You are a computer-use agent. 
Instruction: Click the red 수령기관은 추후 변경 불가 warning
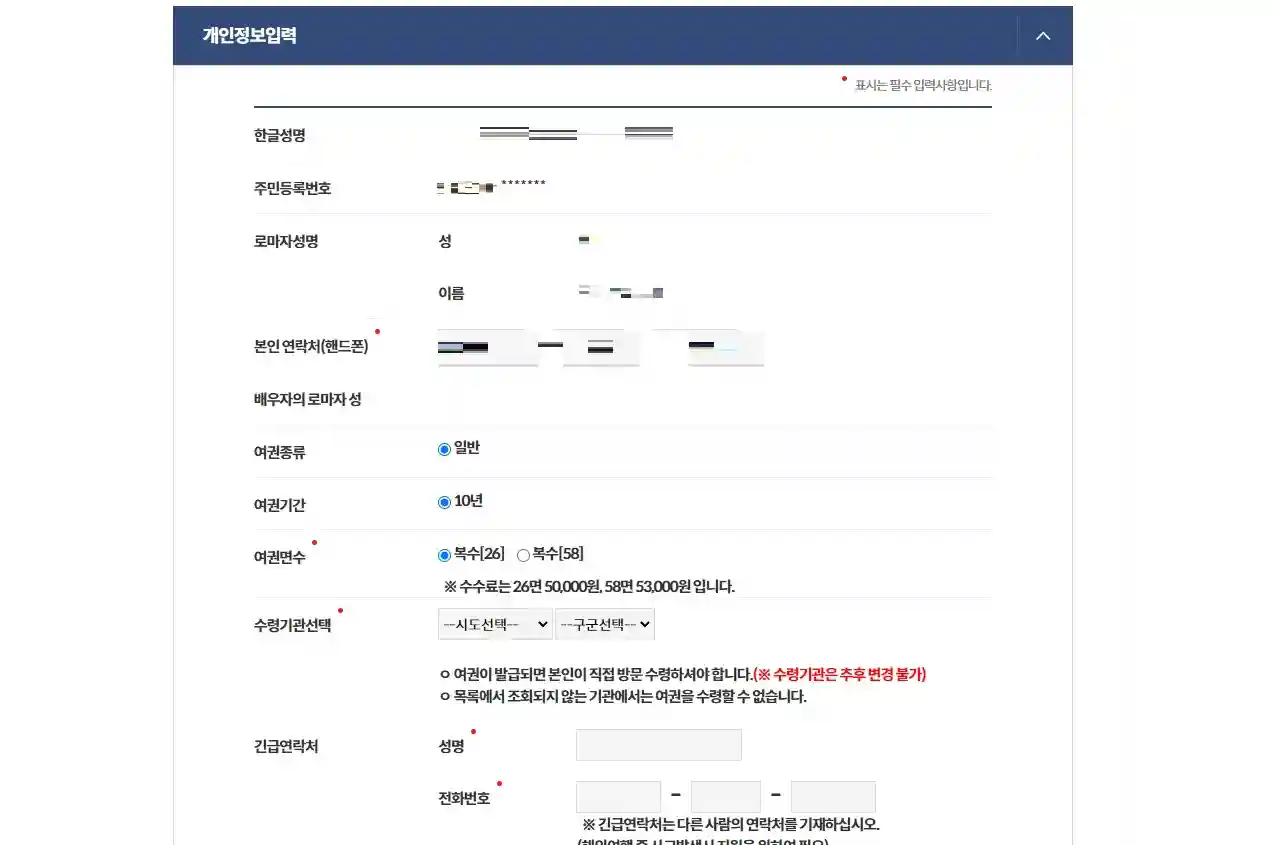(840, 674)
